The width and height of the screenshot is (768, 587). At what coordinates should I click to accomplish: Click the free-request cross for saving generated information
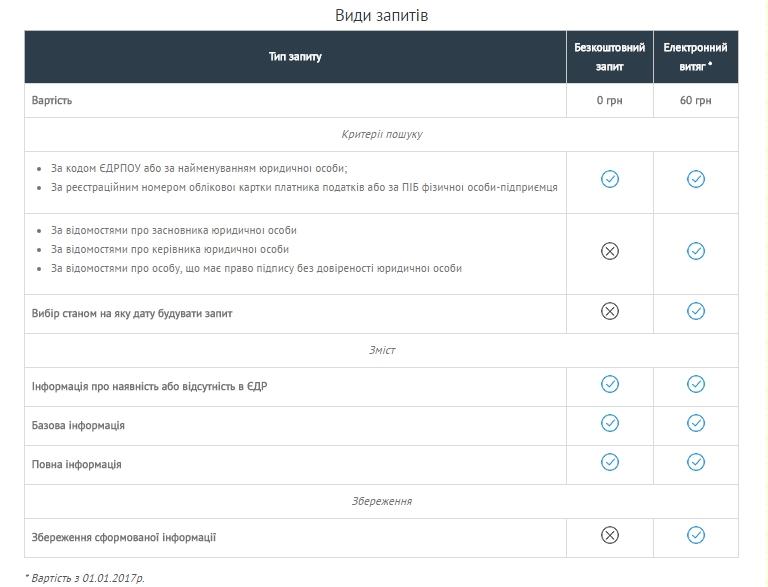click(x=610, y=535)
